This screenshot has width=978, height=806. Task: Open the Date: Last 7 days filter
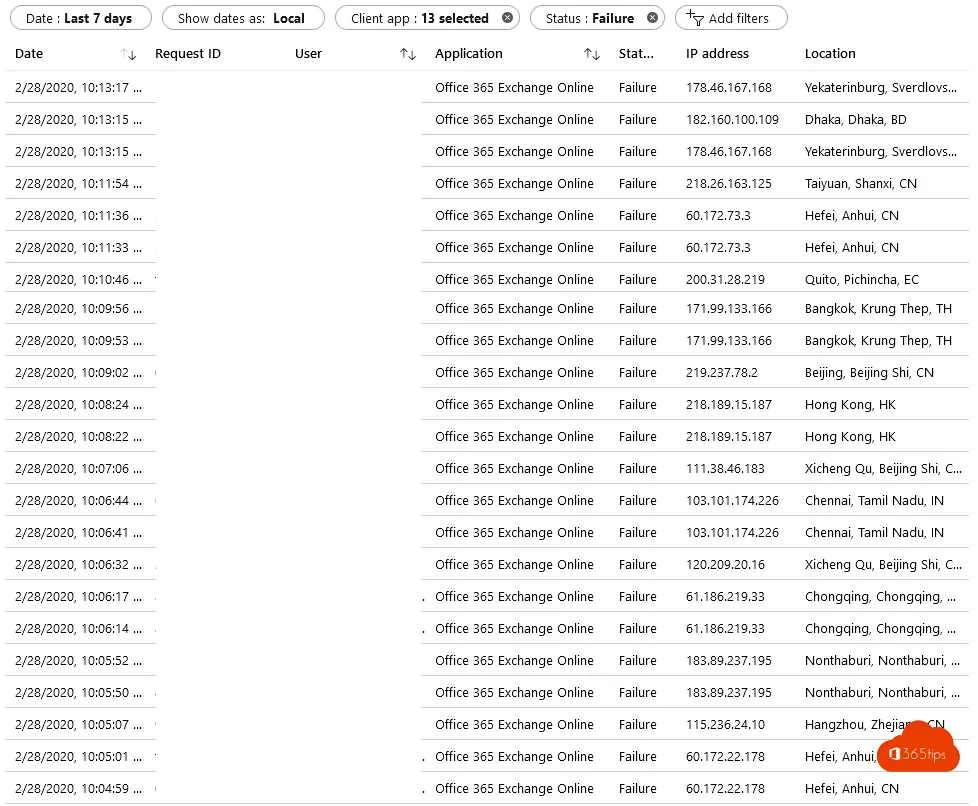[x=81, y=18]
